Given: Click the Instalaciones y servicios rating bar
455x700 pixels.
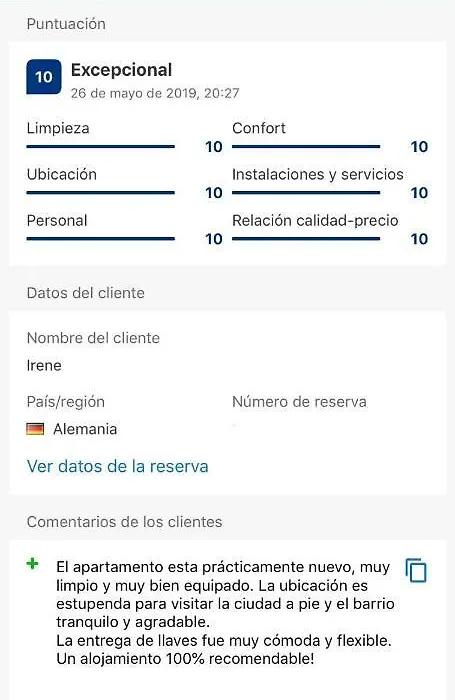Looking at the screenshot, I should 306,192.
